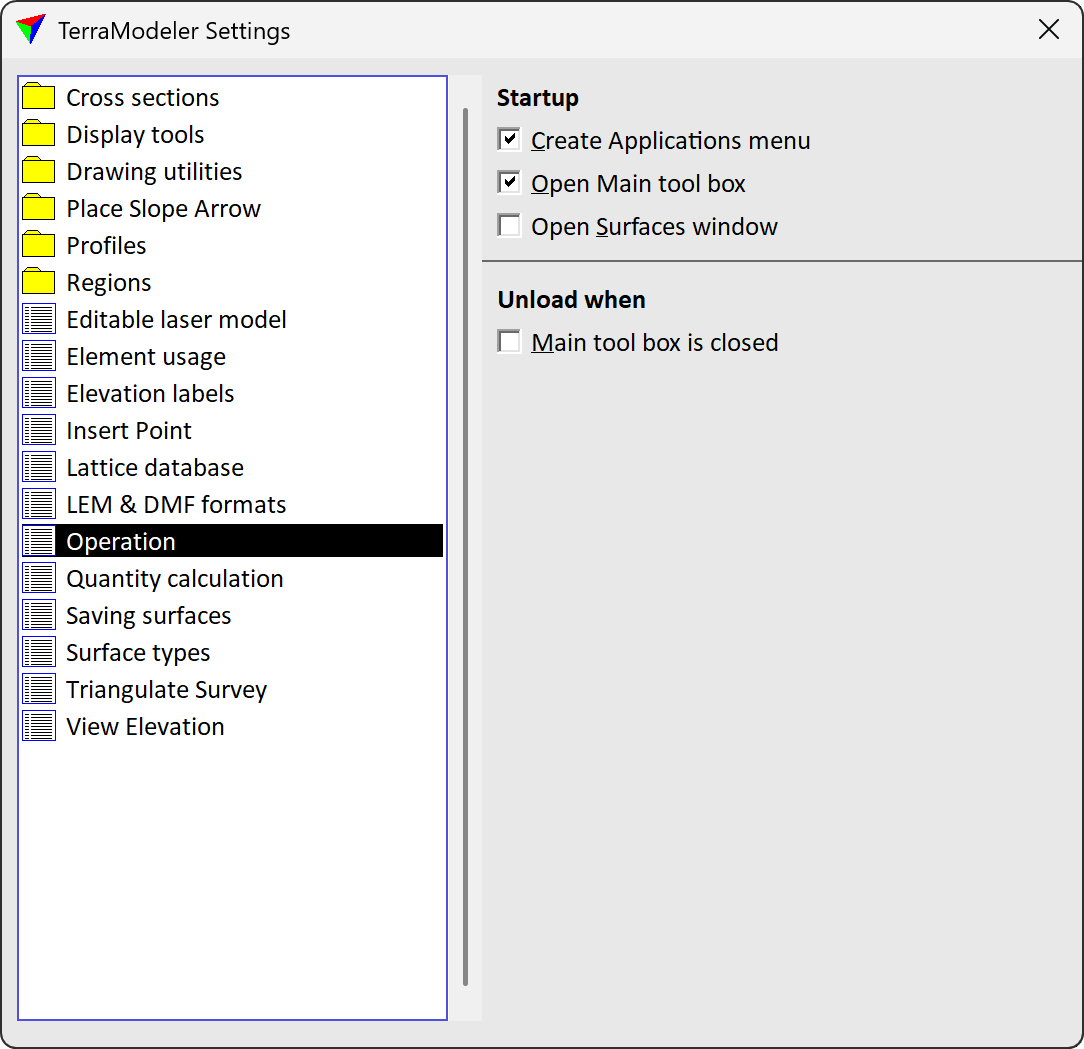Click the Regions folder icon
The width and height of the screenshot is (1084, 1049).
coord(39,281)
